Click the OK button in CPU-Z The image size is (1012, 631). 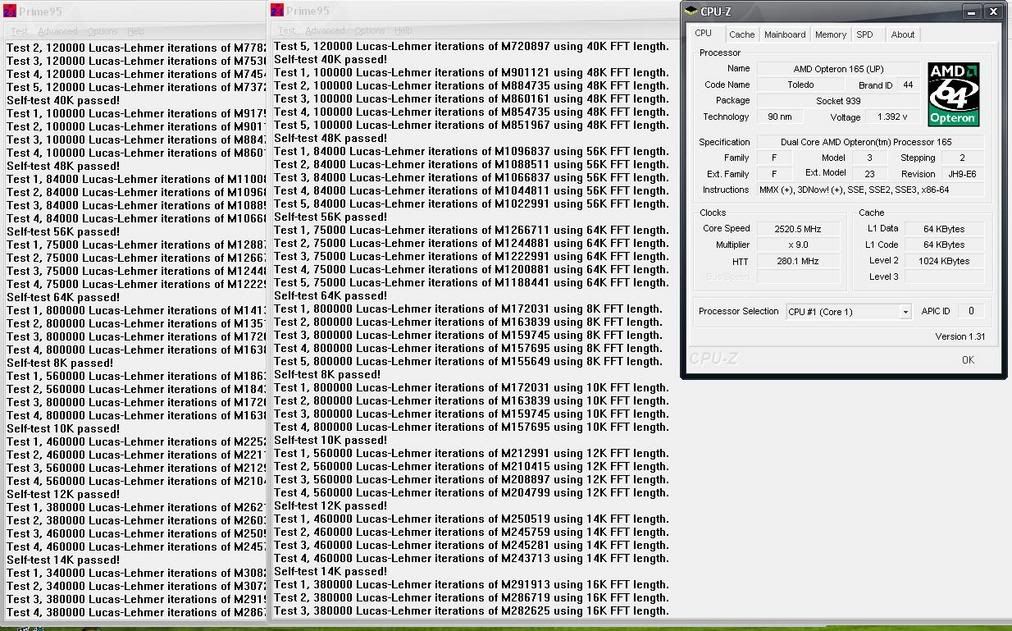click(968, 360)
